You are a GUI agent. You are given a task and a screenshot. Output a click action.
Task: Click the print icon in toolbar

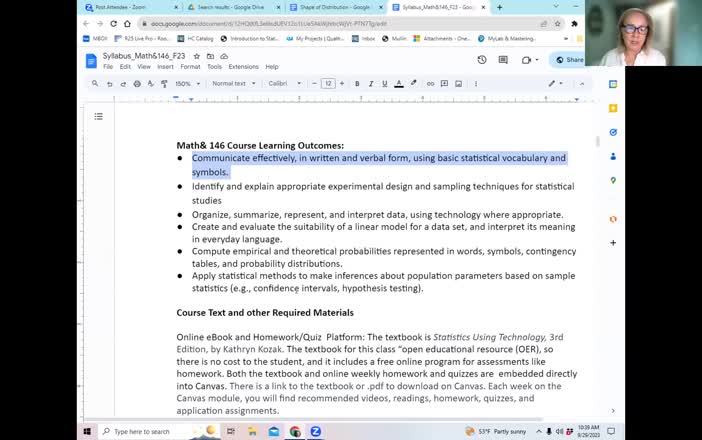click(134, 84)
